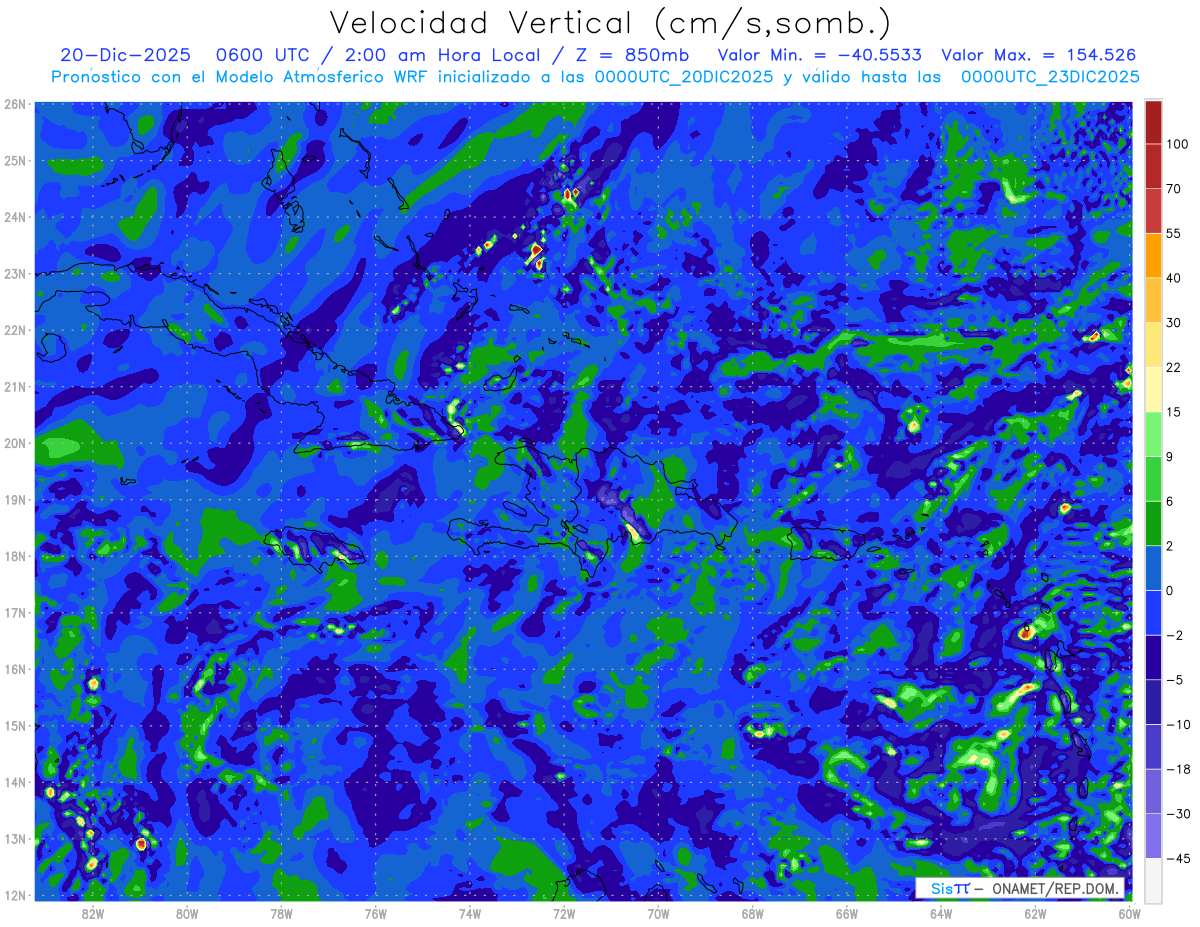
Task: Click the latitude axis label "19N"
Action: click(x=14, y=500)
